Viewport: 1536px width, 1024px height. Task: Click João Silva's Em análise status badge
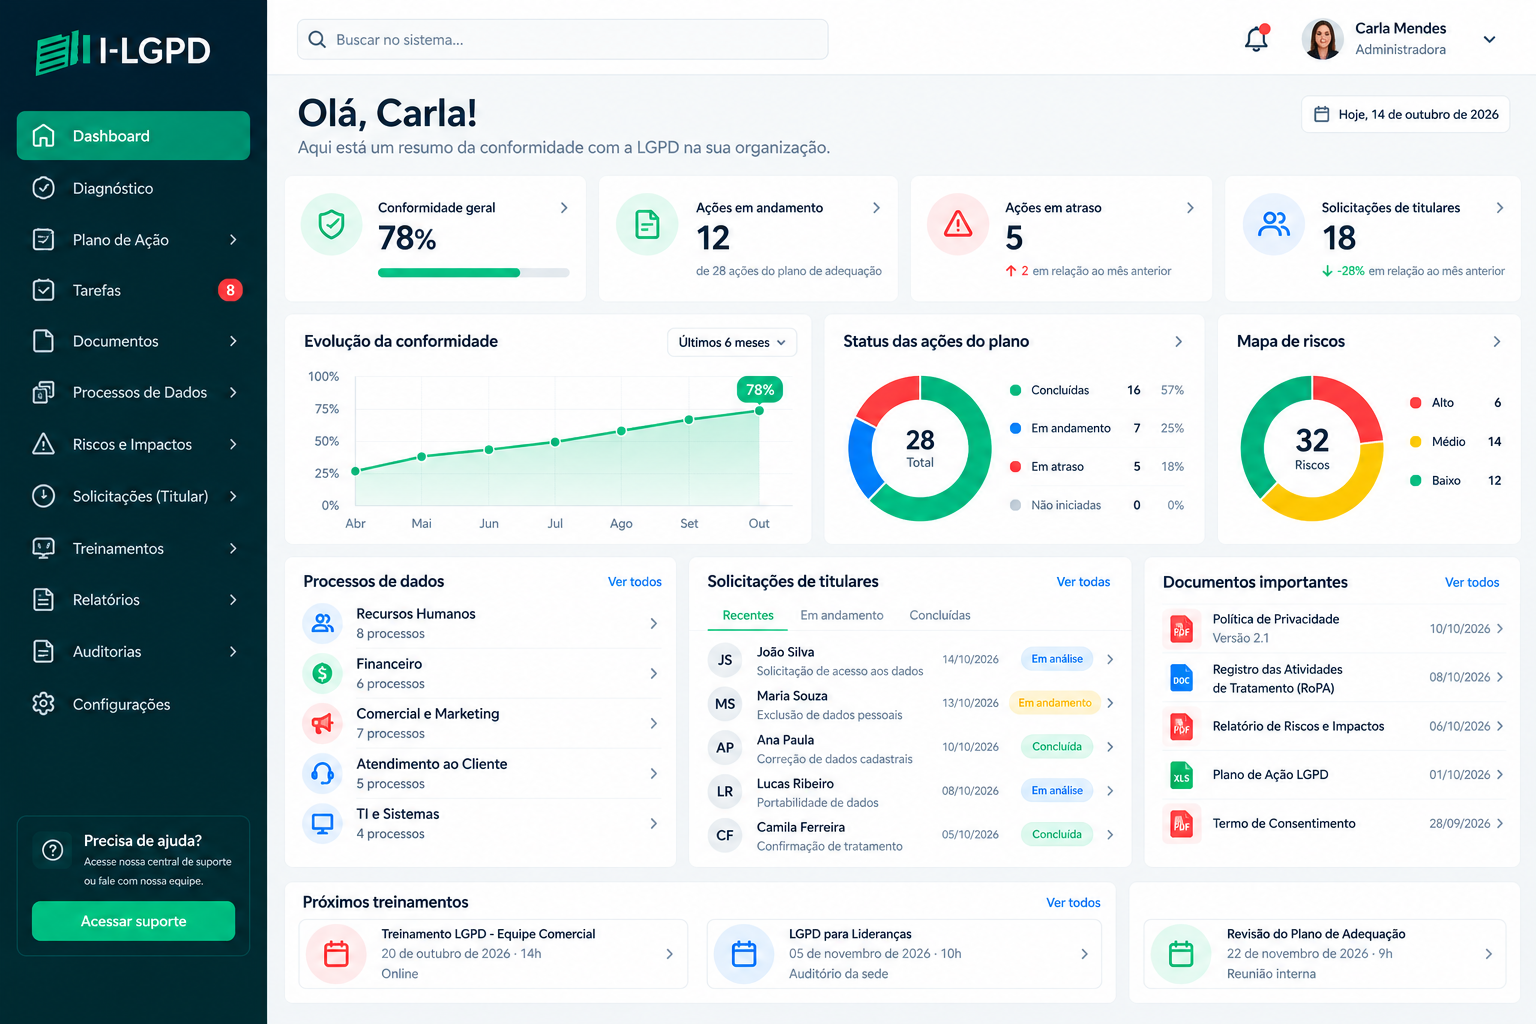[1057, 659]
